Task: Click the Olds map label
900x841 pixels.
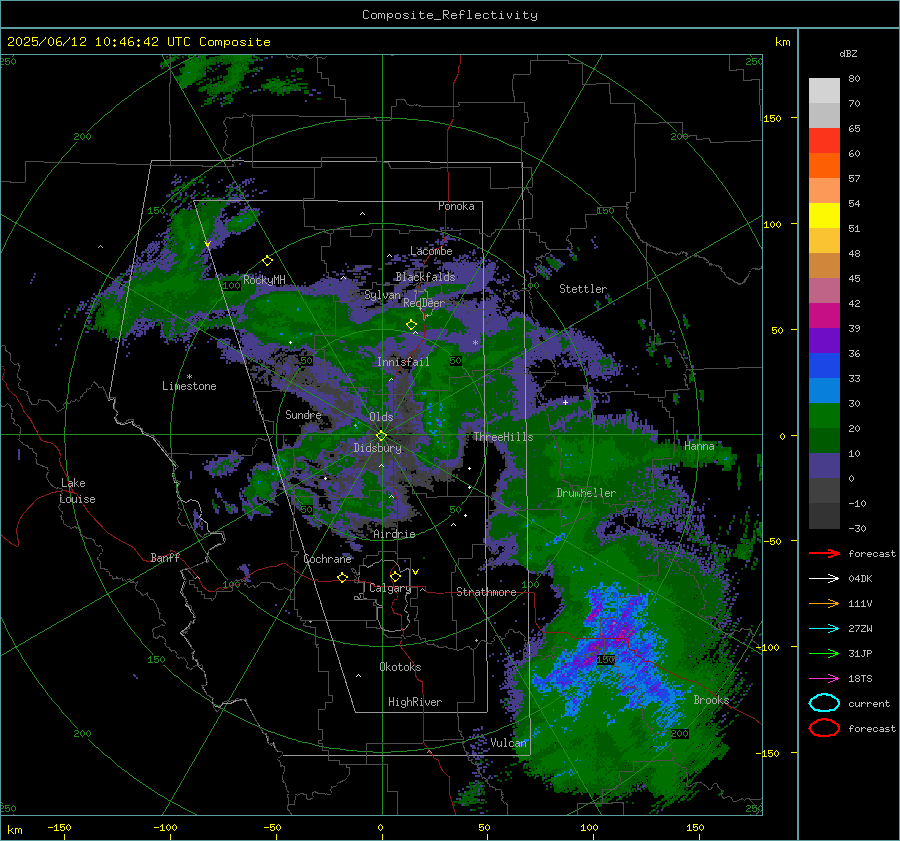Action: pyautogui.click(x=381, y=417)
